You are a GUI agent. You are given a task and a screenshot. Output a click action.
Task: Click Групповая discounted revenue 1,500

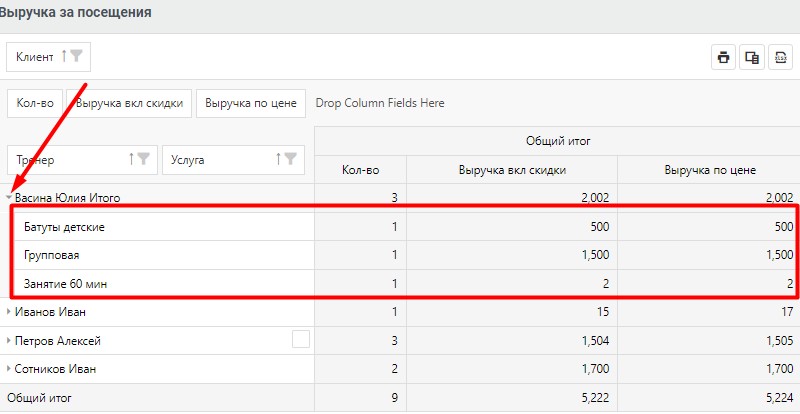point(594,255)
